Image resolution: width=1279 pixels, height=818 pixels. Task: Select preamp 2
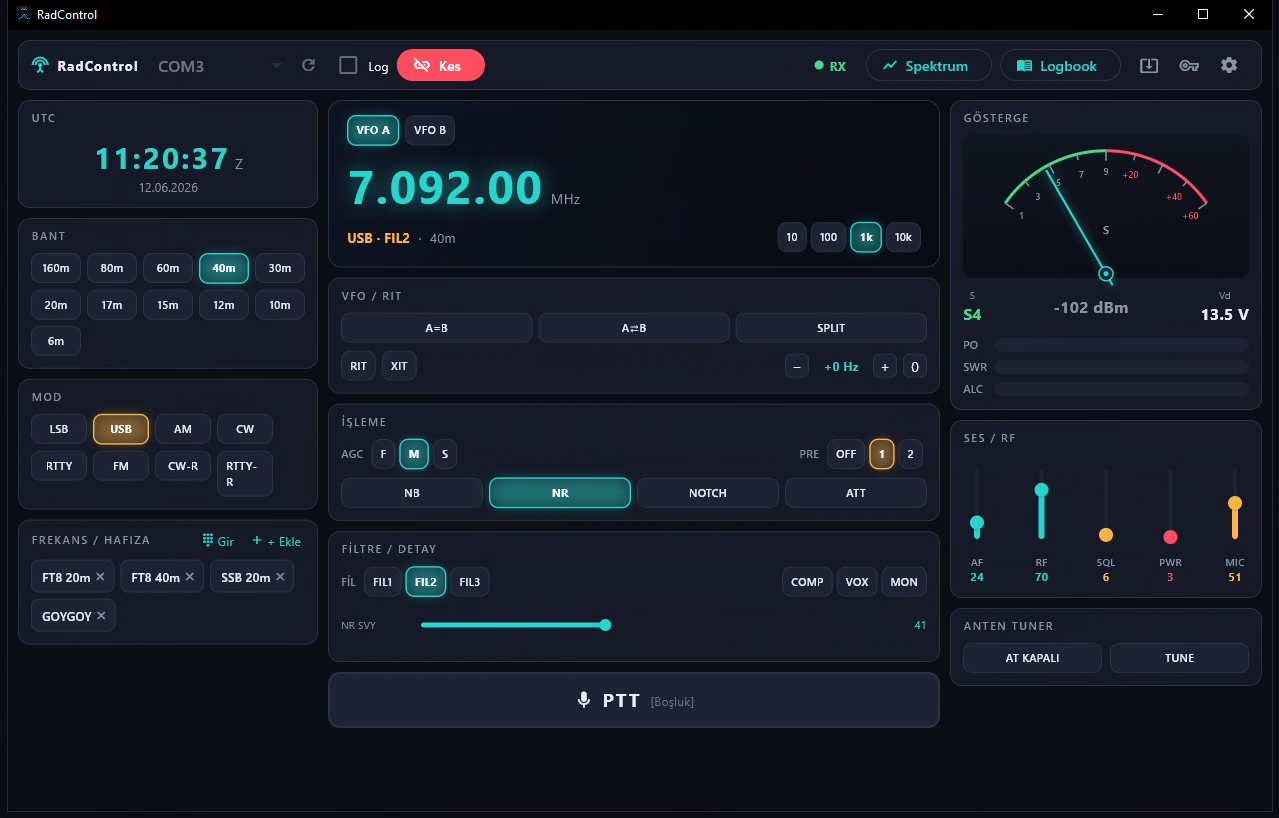(910, 454)
